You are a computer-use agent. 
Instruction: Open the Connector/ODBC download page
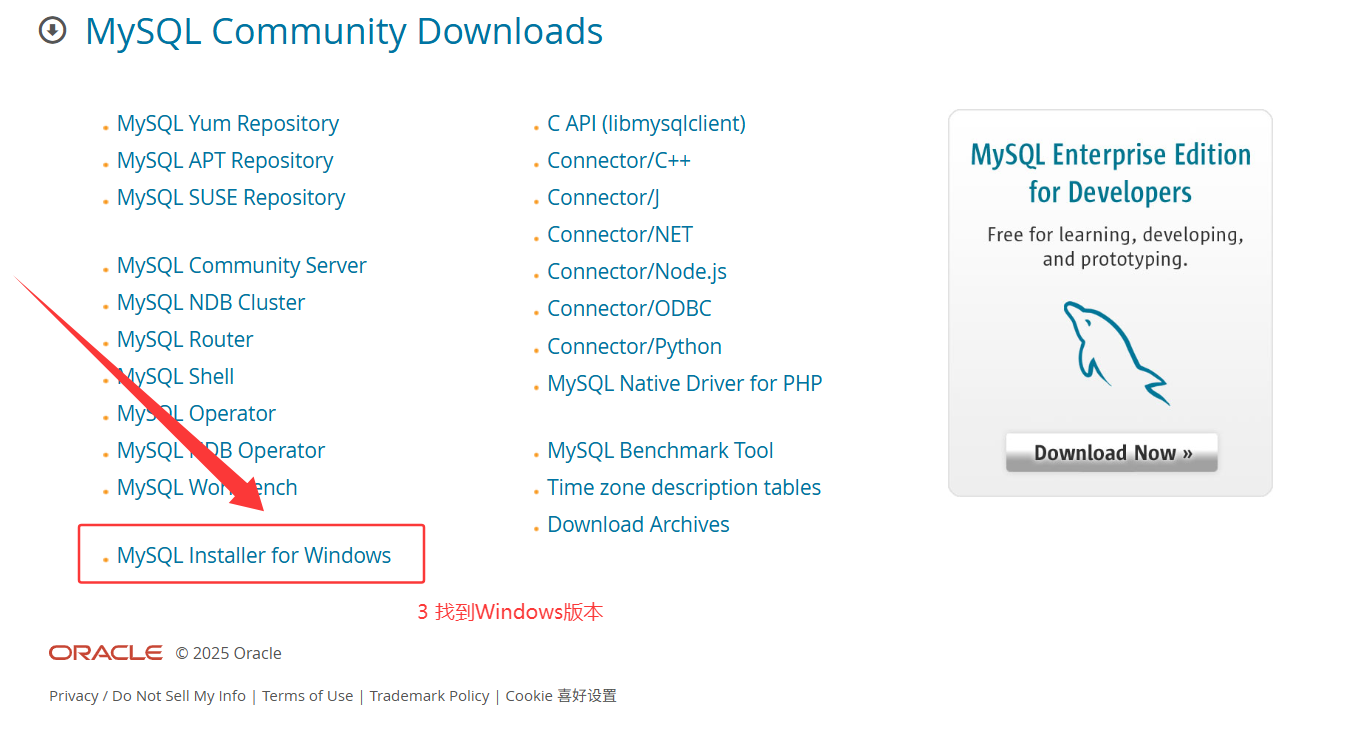(629, 308)
